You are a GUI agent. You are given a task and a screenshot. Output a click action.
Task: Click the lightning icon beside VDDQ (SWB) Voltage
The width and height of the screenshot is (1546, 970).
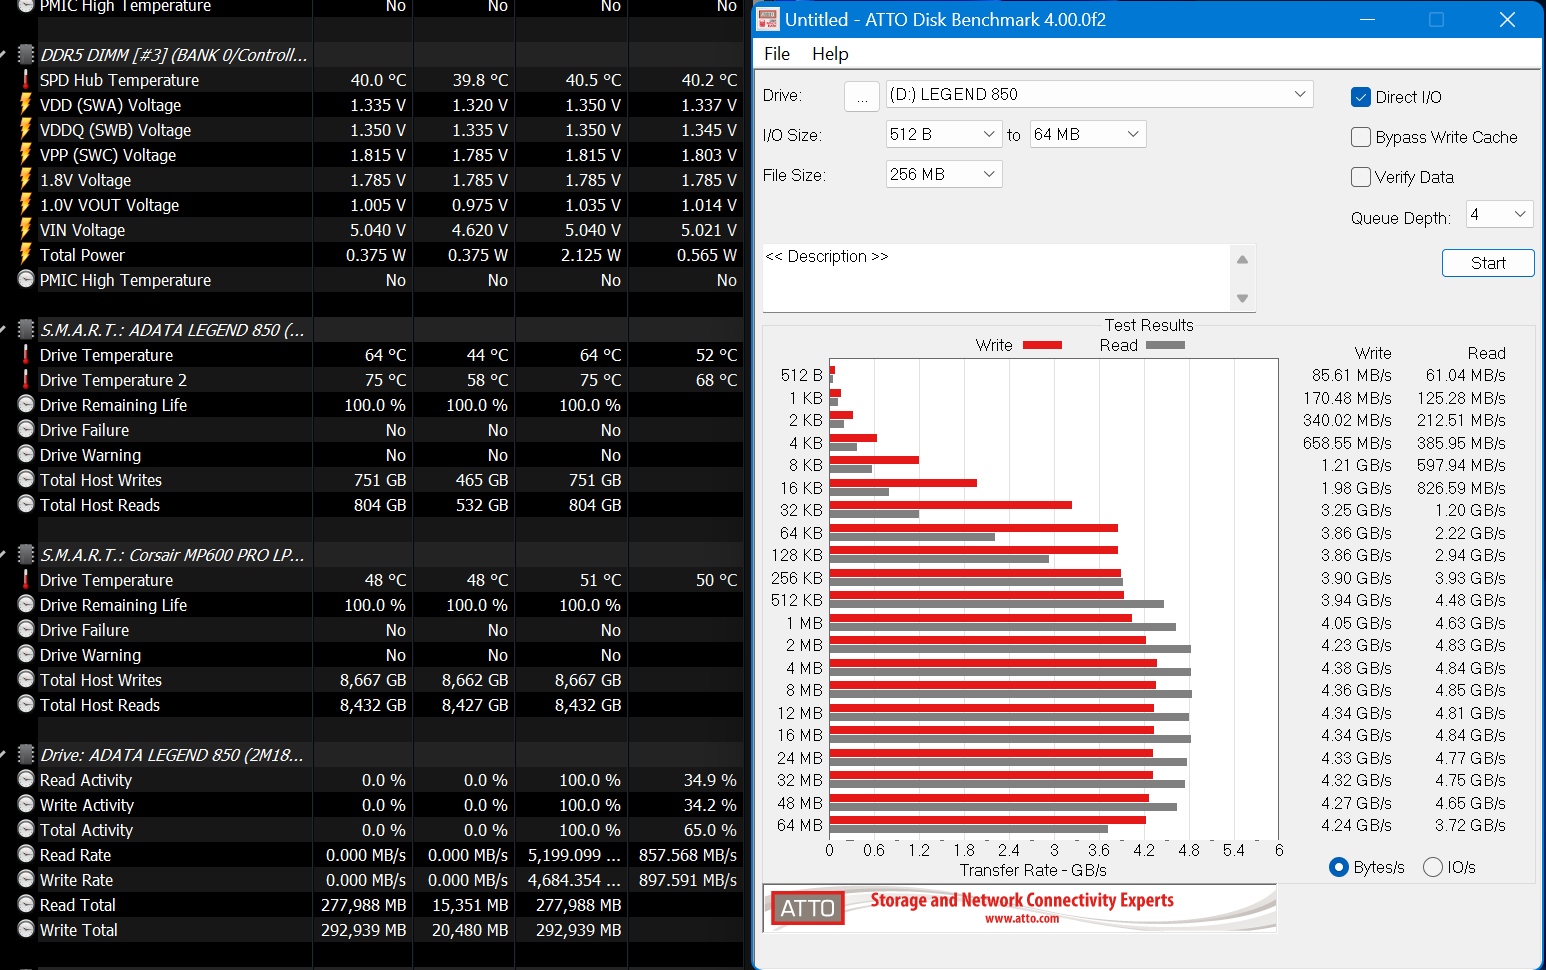[26, 129]
